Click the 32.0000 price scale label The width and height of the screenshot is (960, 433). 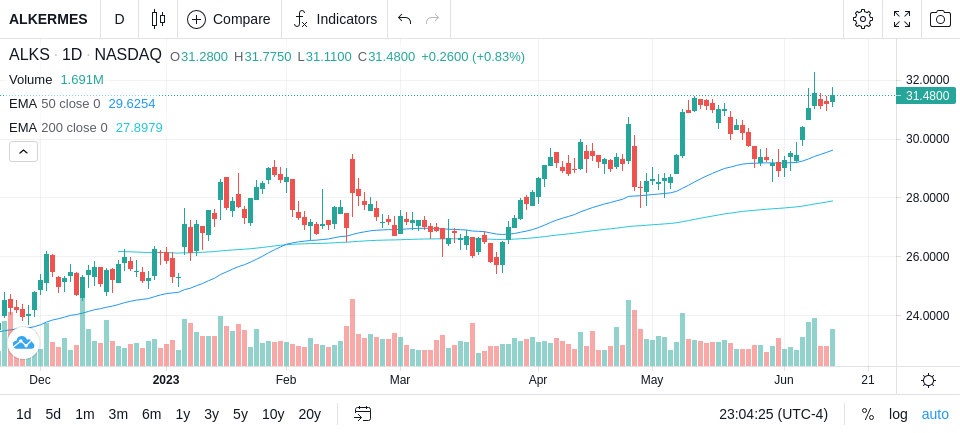coord(927,80)
